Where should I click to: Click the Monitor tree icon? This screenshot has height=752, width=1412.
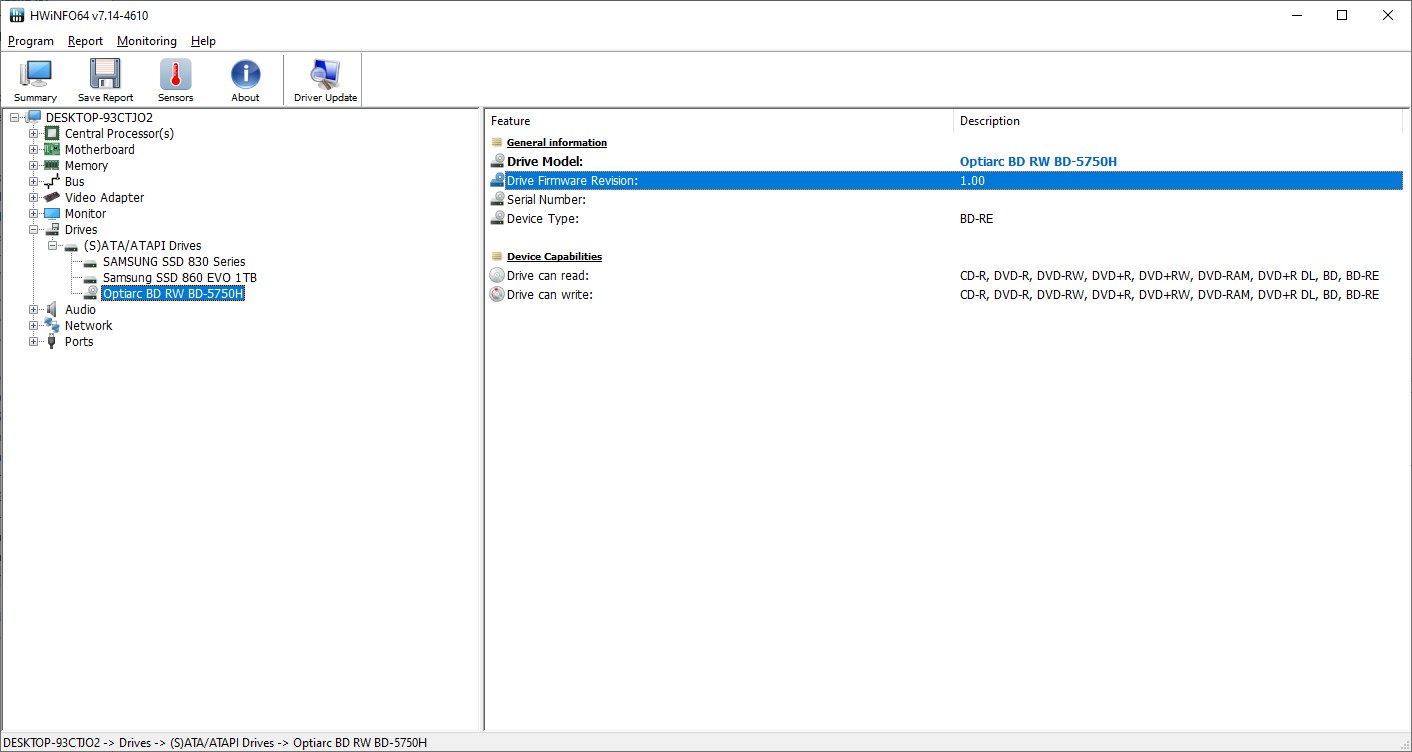[x=52, y=213]
